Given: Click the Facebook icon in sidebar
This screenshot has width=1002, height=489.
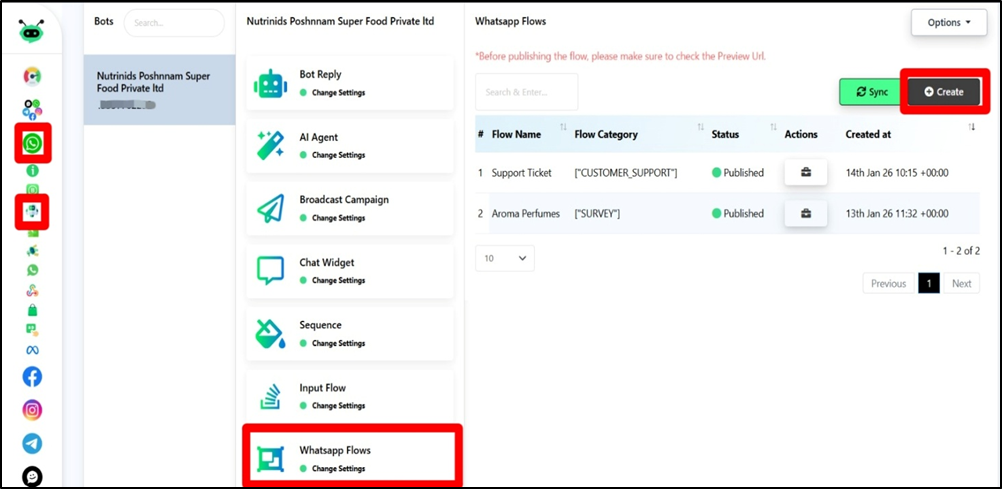Looking at the screenshot, I should (32, 376).
